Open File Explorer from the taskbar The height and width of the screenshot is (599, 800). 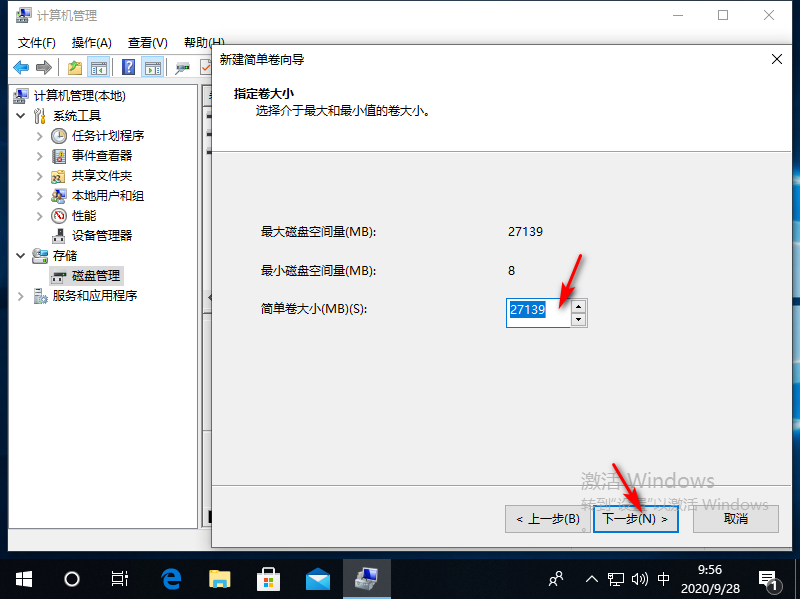coord(220,578)
